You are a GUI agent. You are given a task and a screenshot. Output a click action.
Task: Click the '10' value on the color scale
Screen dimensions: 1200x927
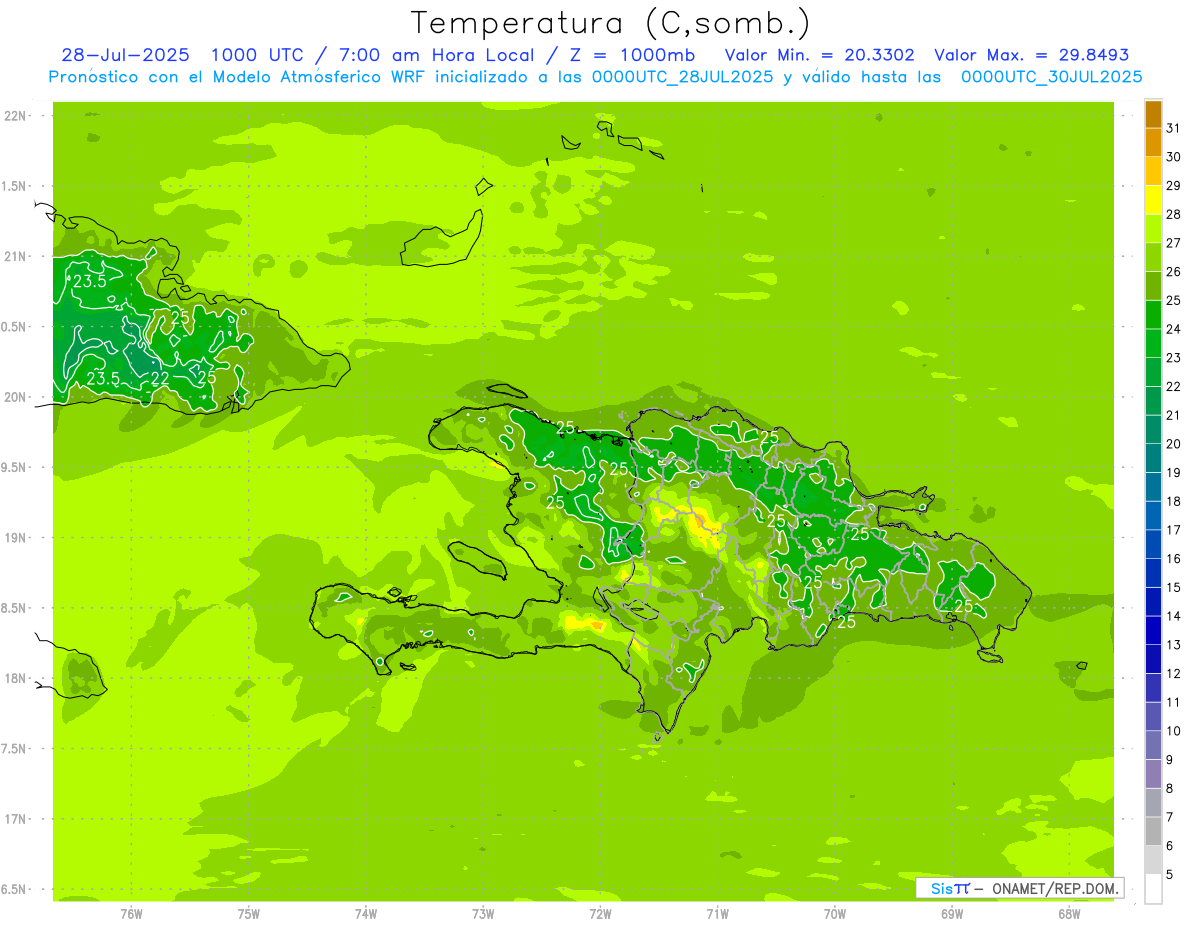click(x=1173, y=731)
